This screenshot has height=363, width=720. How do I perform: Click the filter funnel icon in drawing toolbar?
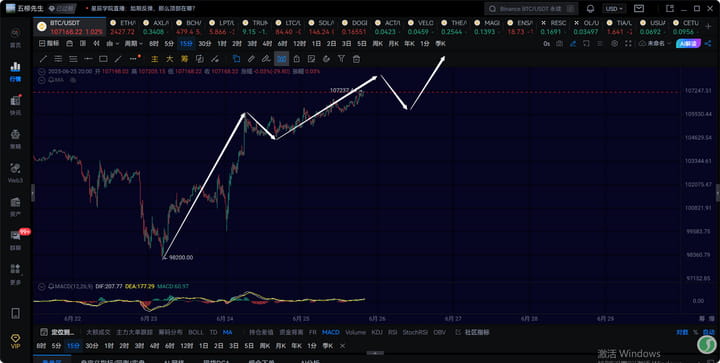(341, 59)
